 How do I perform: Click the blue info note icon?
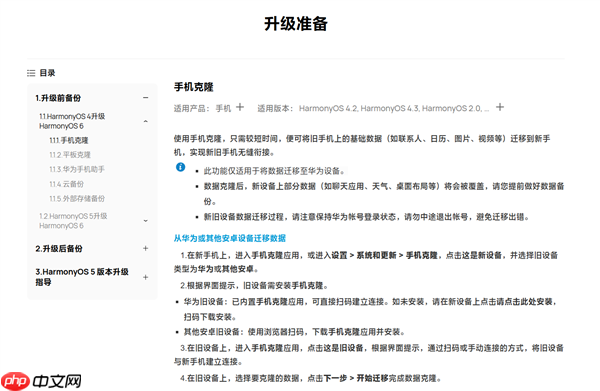coord(181,167)
